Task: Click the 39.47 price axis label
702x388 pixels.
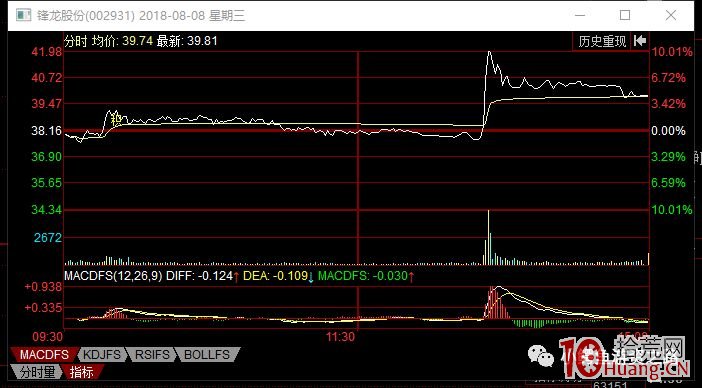Action: (47, 104)
